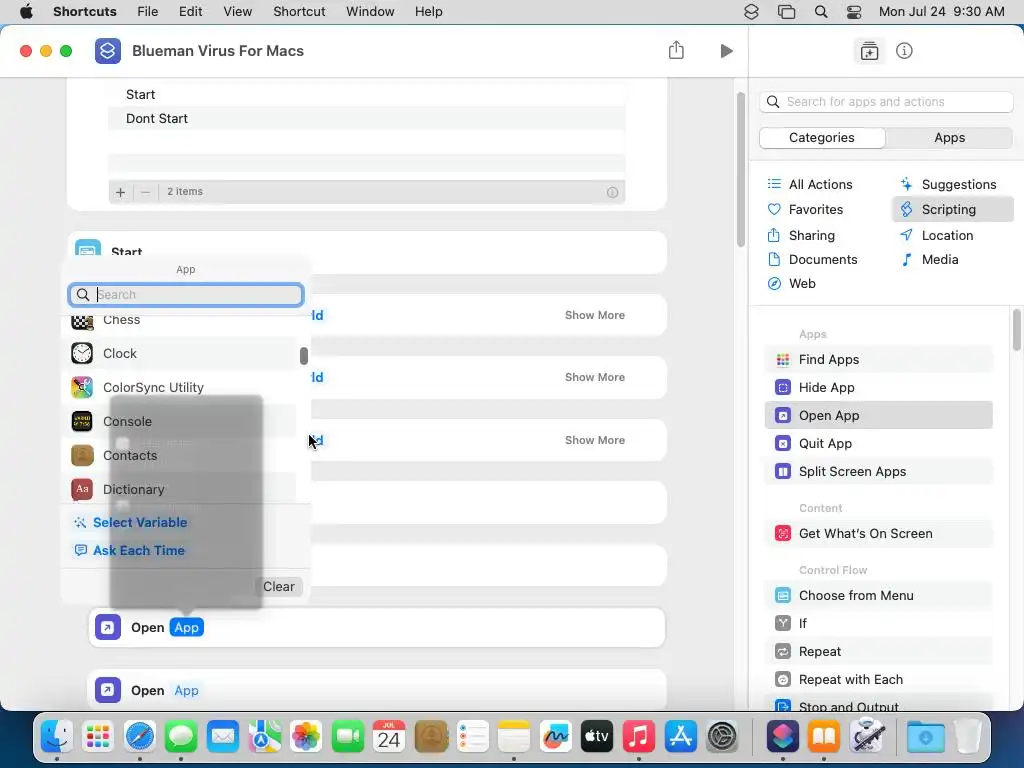
Task: Expand the middle Show More disclosure
Action: (595, 377)
